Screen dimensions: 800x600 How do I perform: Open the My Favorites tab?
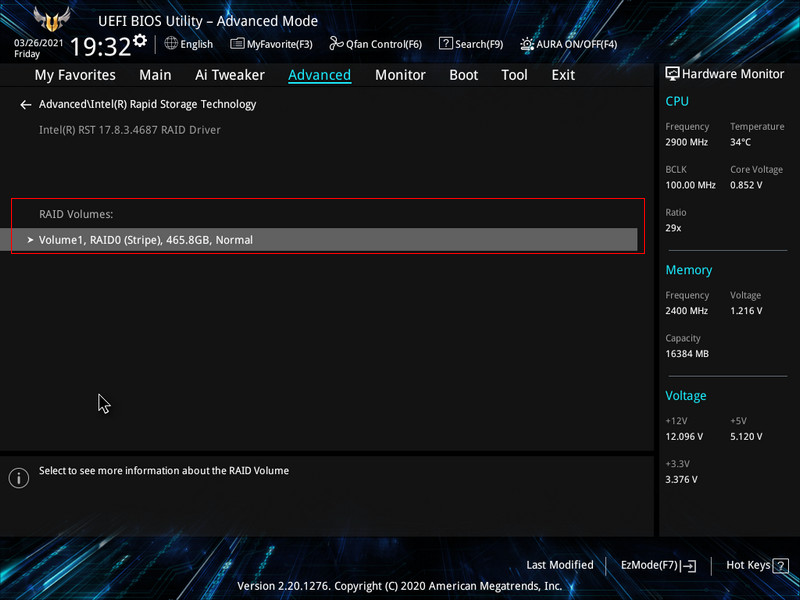pos(75,75)
